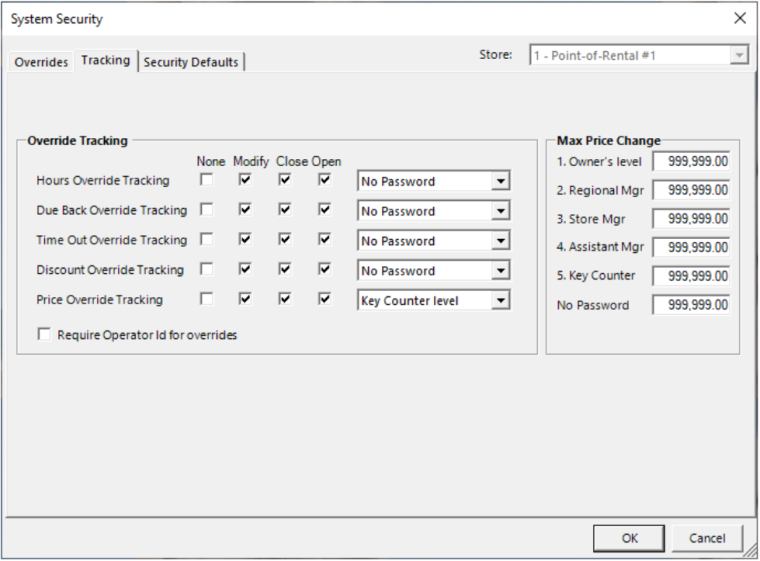Click the Regional Mgr max price field
760x561 pixels.
[691, 190]
